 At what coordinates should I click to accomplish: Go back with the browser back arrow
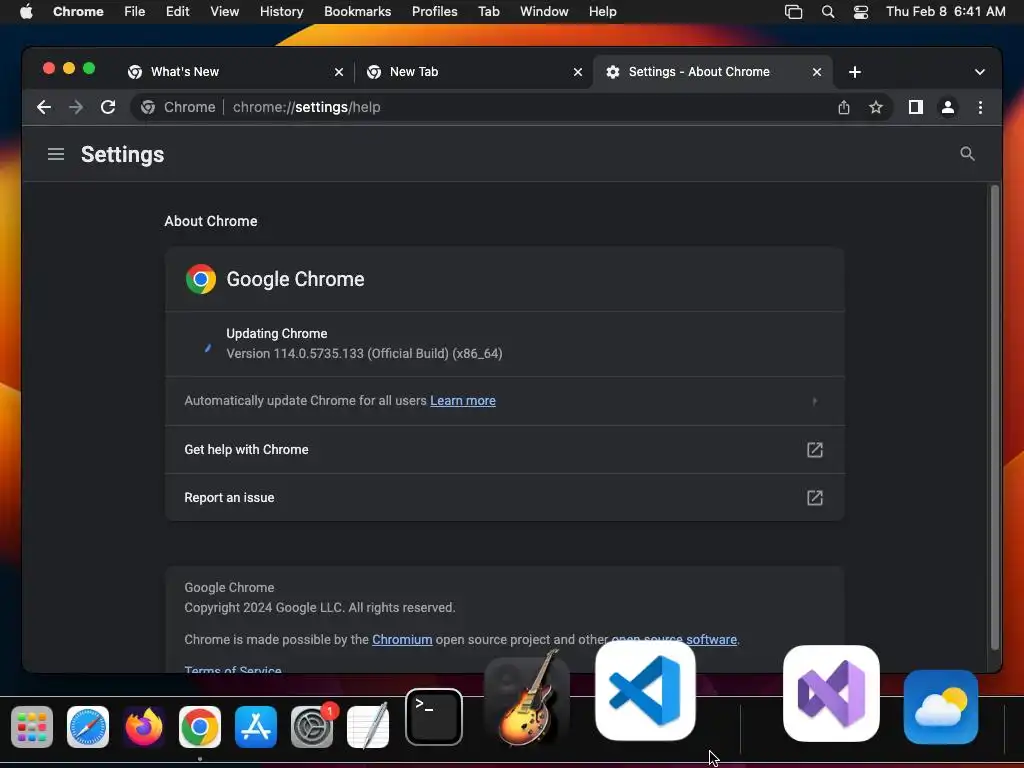click(x=44, y=107)
